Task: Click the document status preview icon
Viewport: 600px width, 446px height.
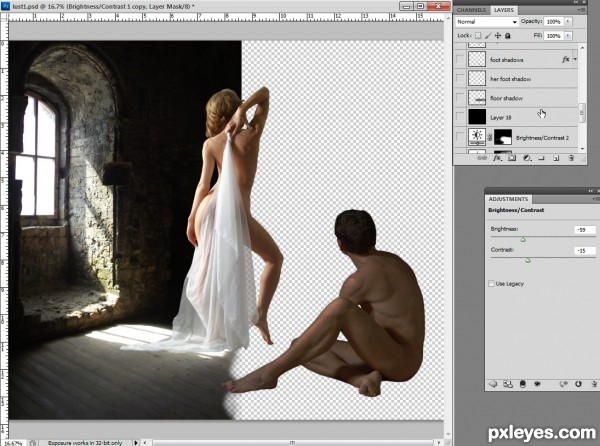Action: tap(33, 443)
